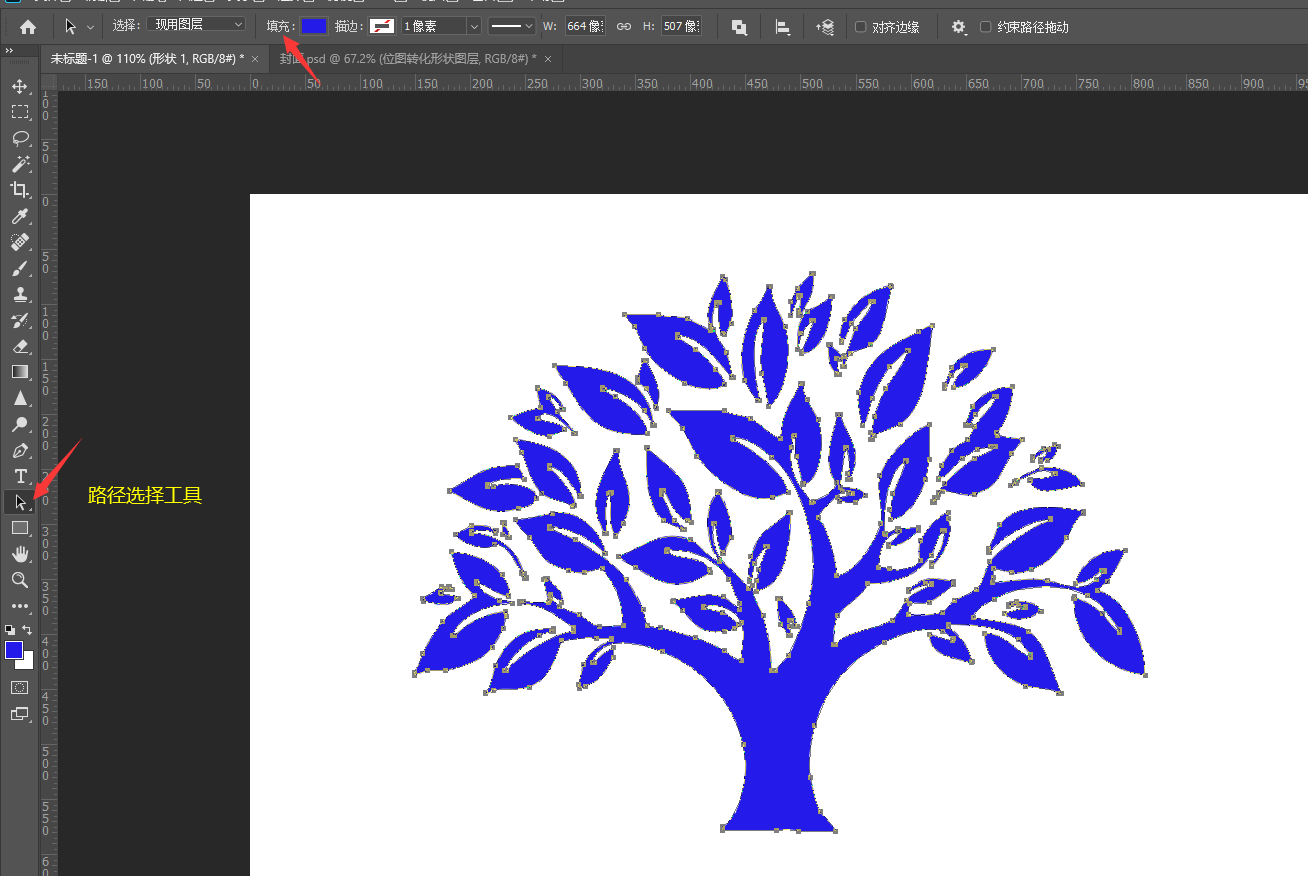Select the Lasso tool
1308x876 pixels.
(x=19, y=138)
